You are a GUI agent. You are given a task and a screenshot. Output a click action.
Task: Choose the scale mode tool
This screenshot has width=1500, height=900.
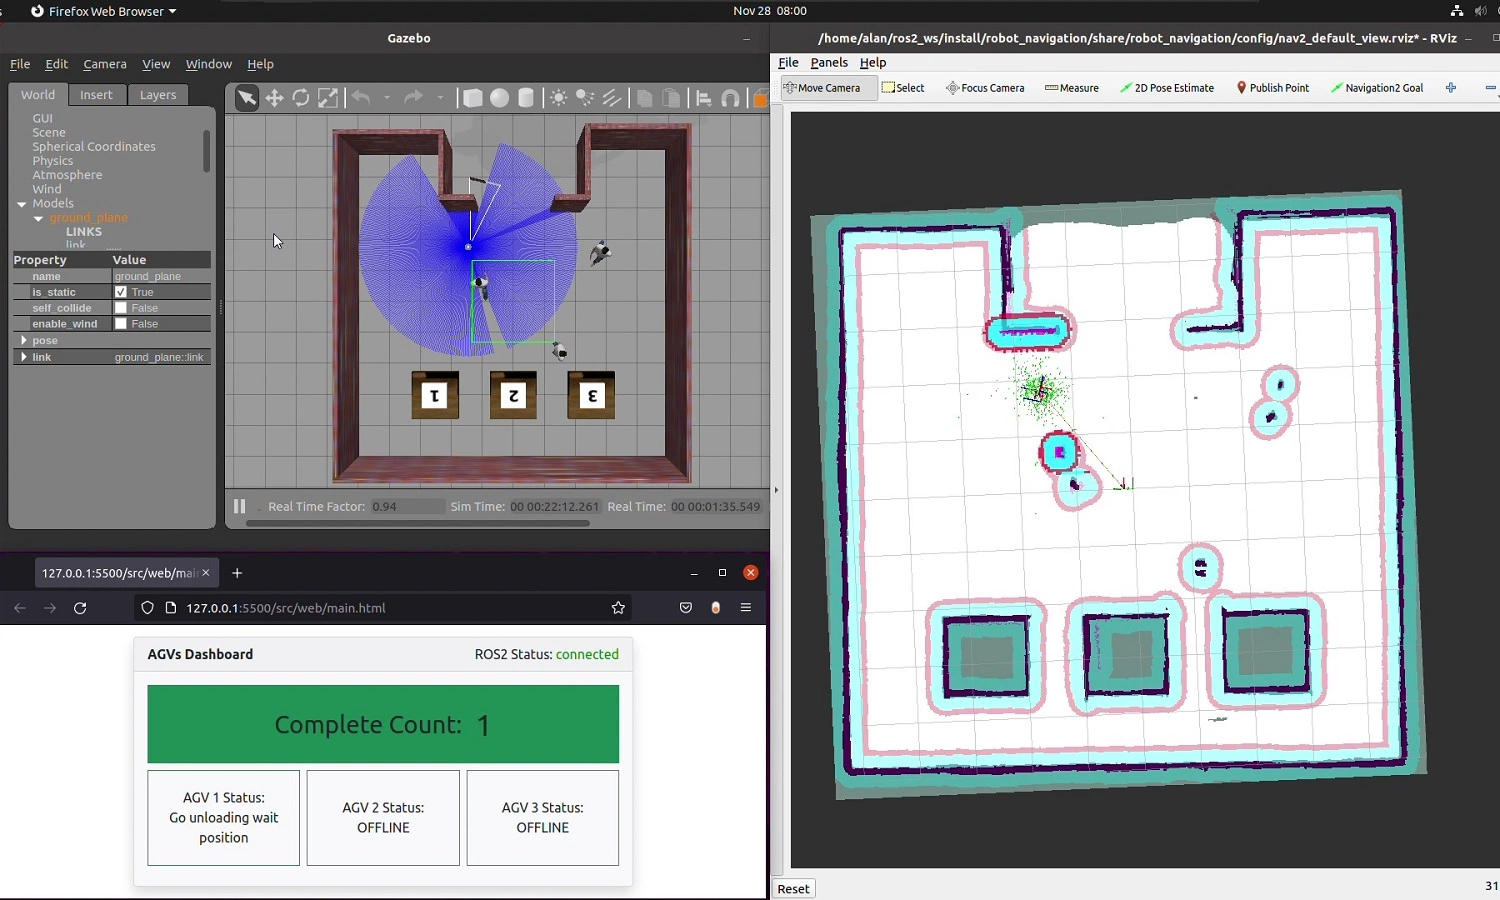(x=328, y=98)
